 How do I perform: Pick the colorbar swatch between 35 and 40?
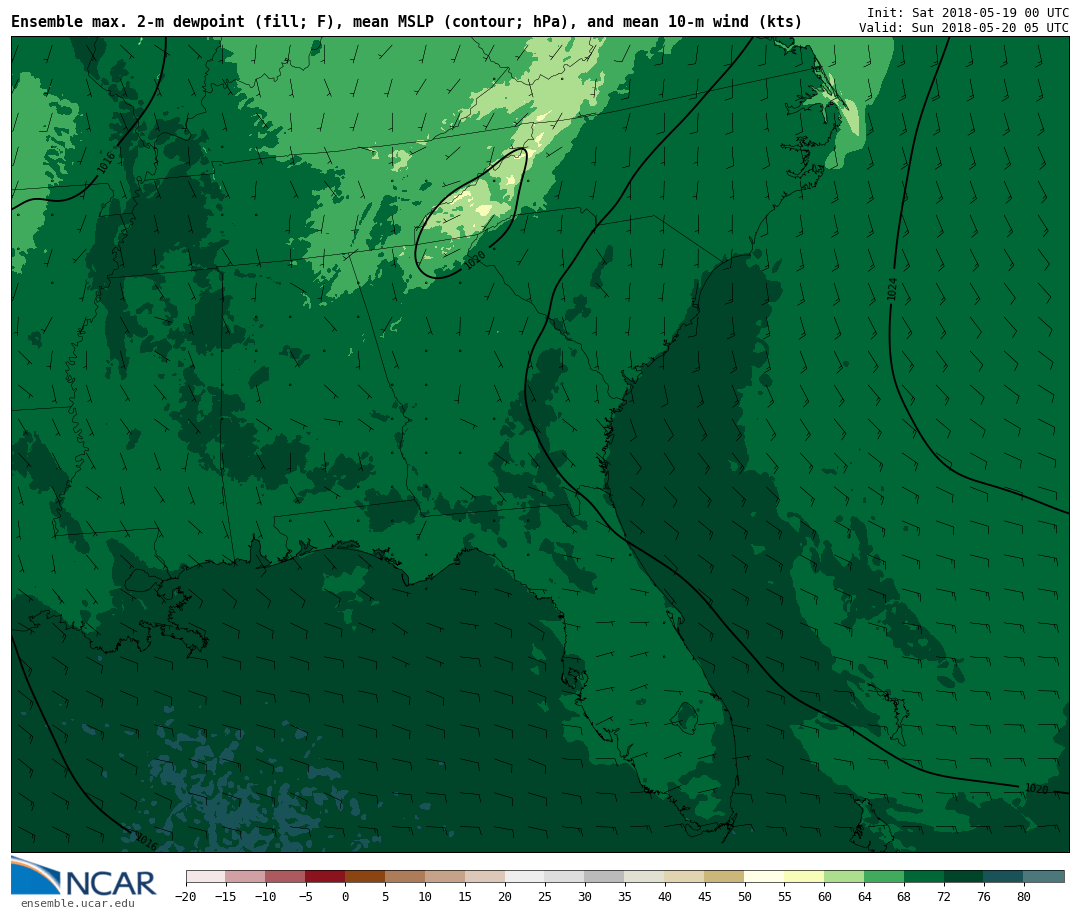(645, 876)
